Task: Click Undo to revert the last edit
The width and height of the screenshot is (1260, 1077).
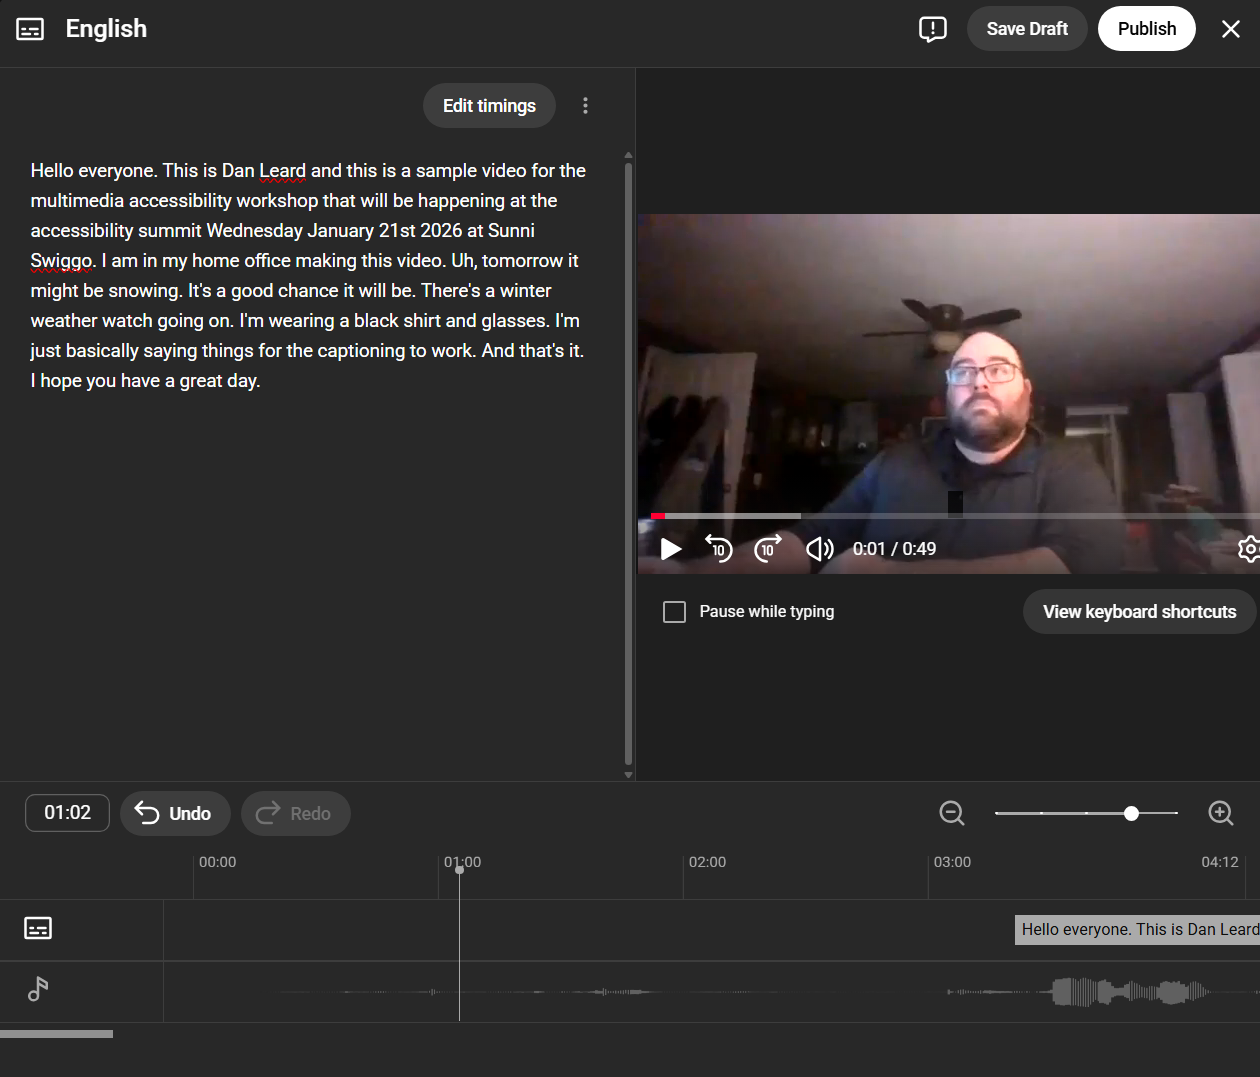Action: pyautogui.click(x=175, y=813)
